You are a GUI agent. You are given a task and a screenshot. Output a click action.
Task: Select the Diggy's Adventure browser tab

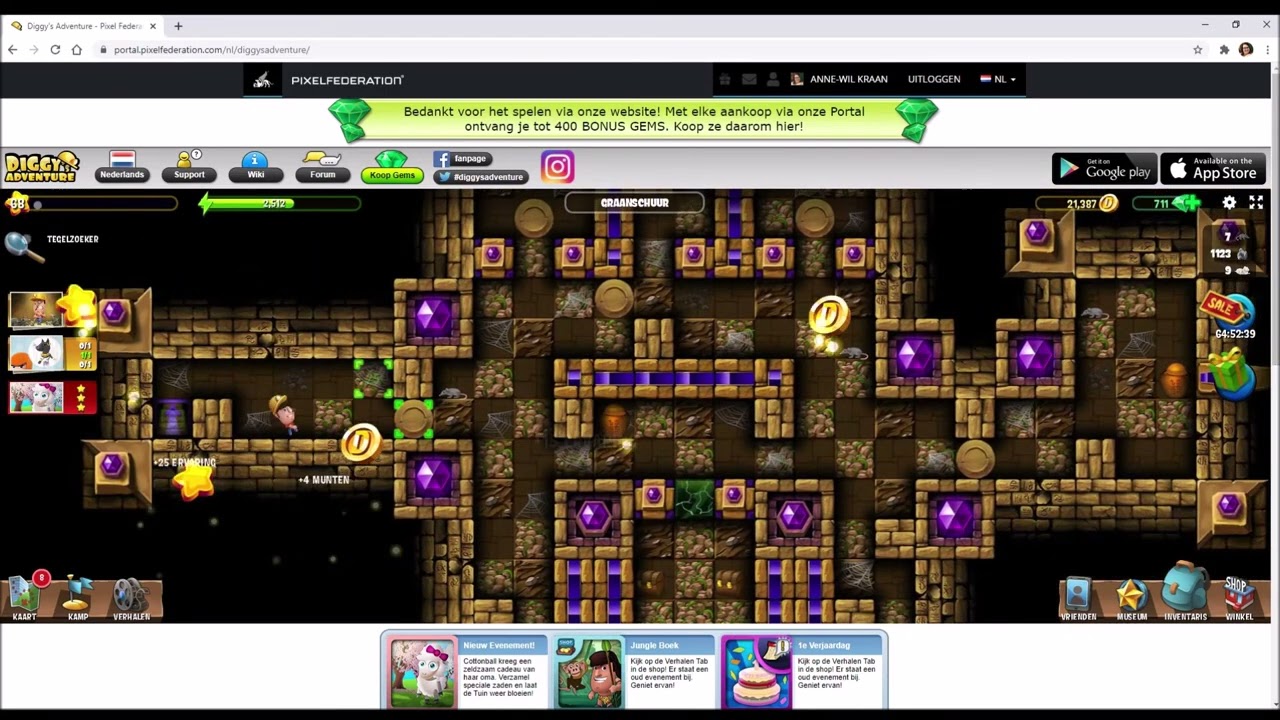84,26
